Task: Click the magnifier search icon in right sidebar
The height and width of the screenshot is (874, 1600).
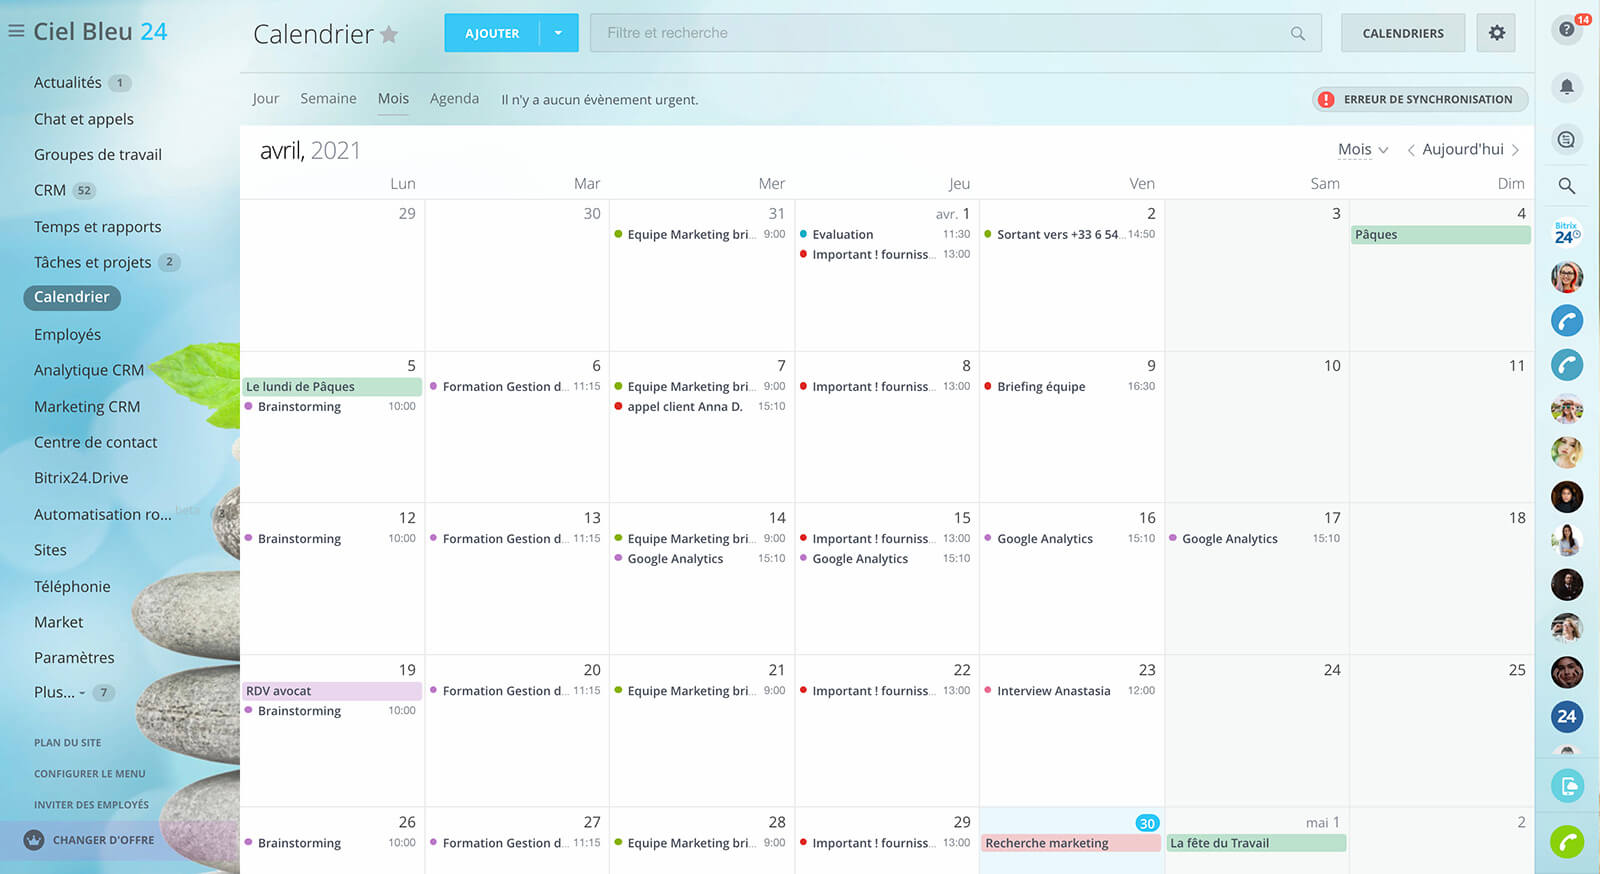Action: point(1566,186)
